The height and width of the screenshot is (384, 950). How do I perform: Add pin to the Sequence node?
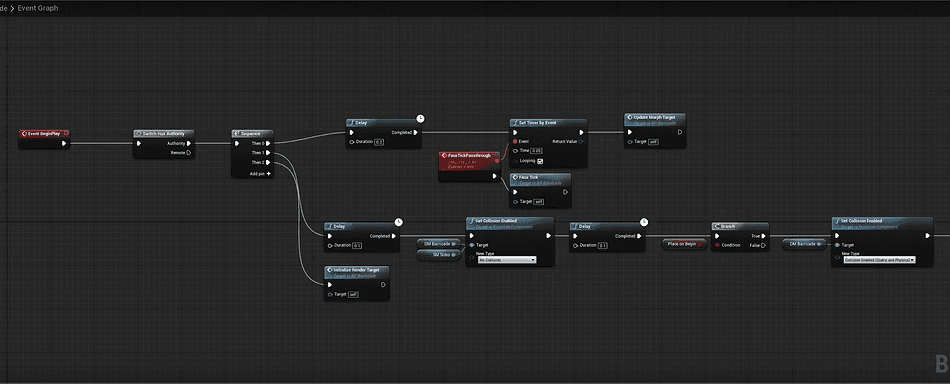pyautogui.click(x=261, y=173)
